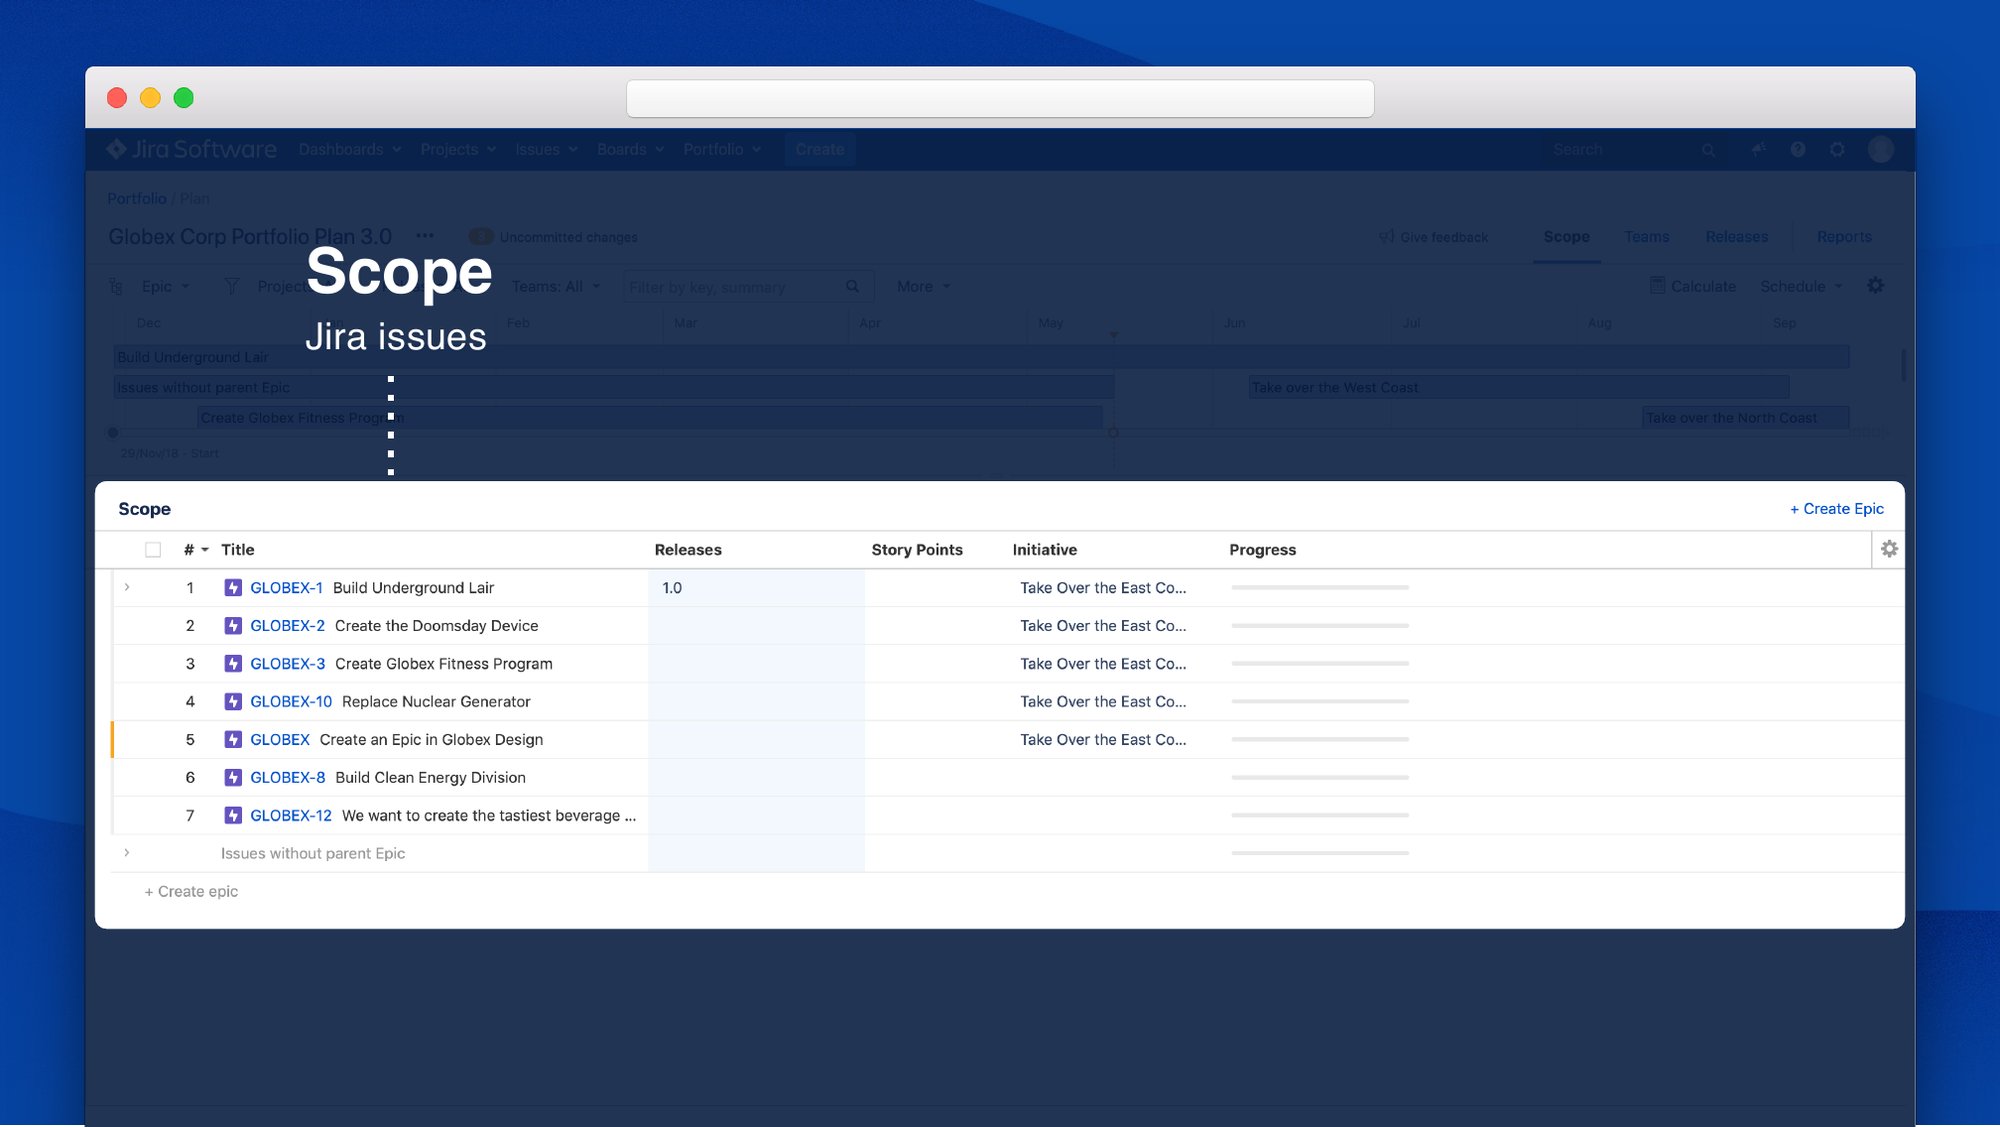
Task: Switch to the Scope tab
Action: 1566,237
